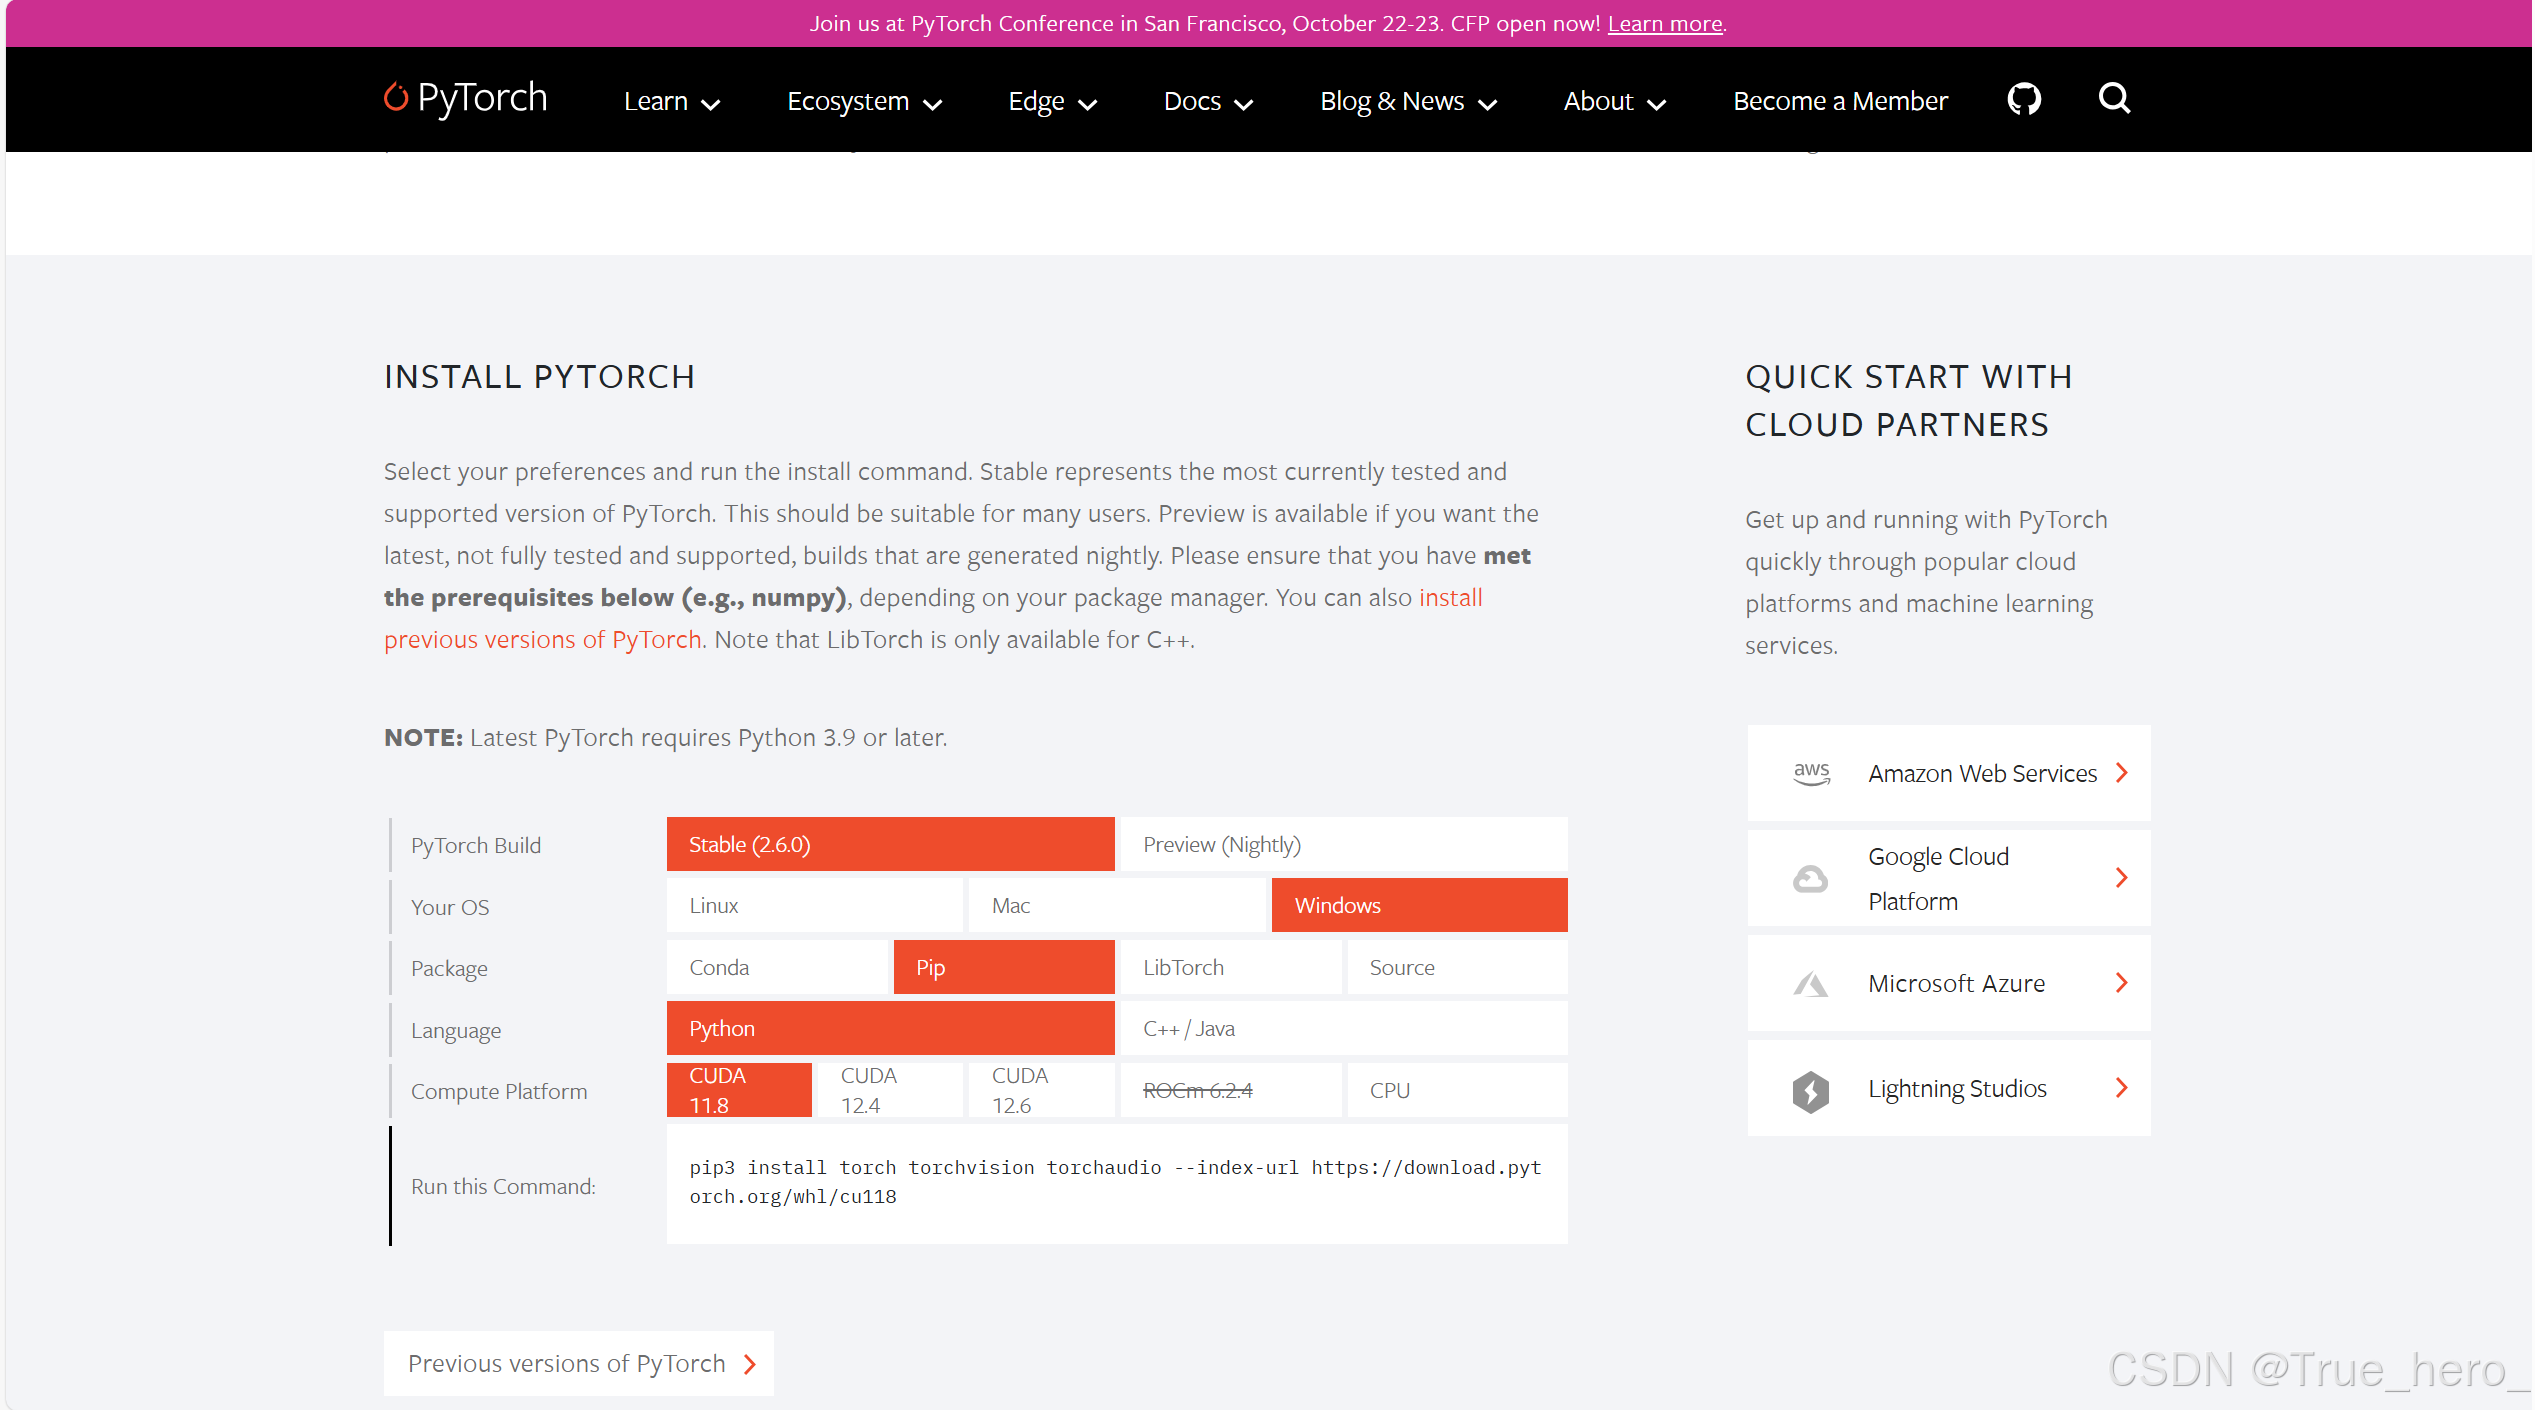The width and height of the screenshot is (2535, 1410).
Task: Click the pip3 install command text box
Action: point(1116,1183)
